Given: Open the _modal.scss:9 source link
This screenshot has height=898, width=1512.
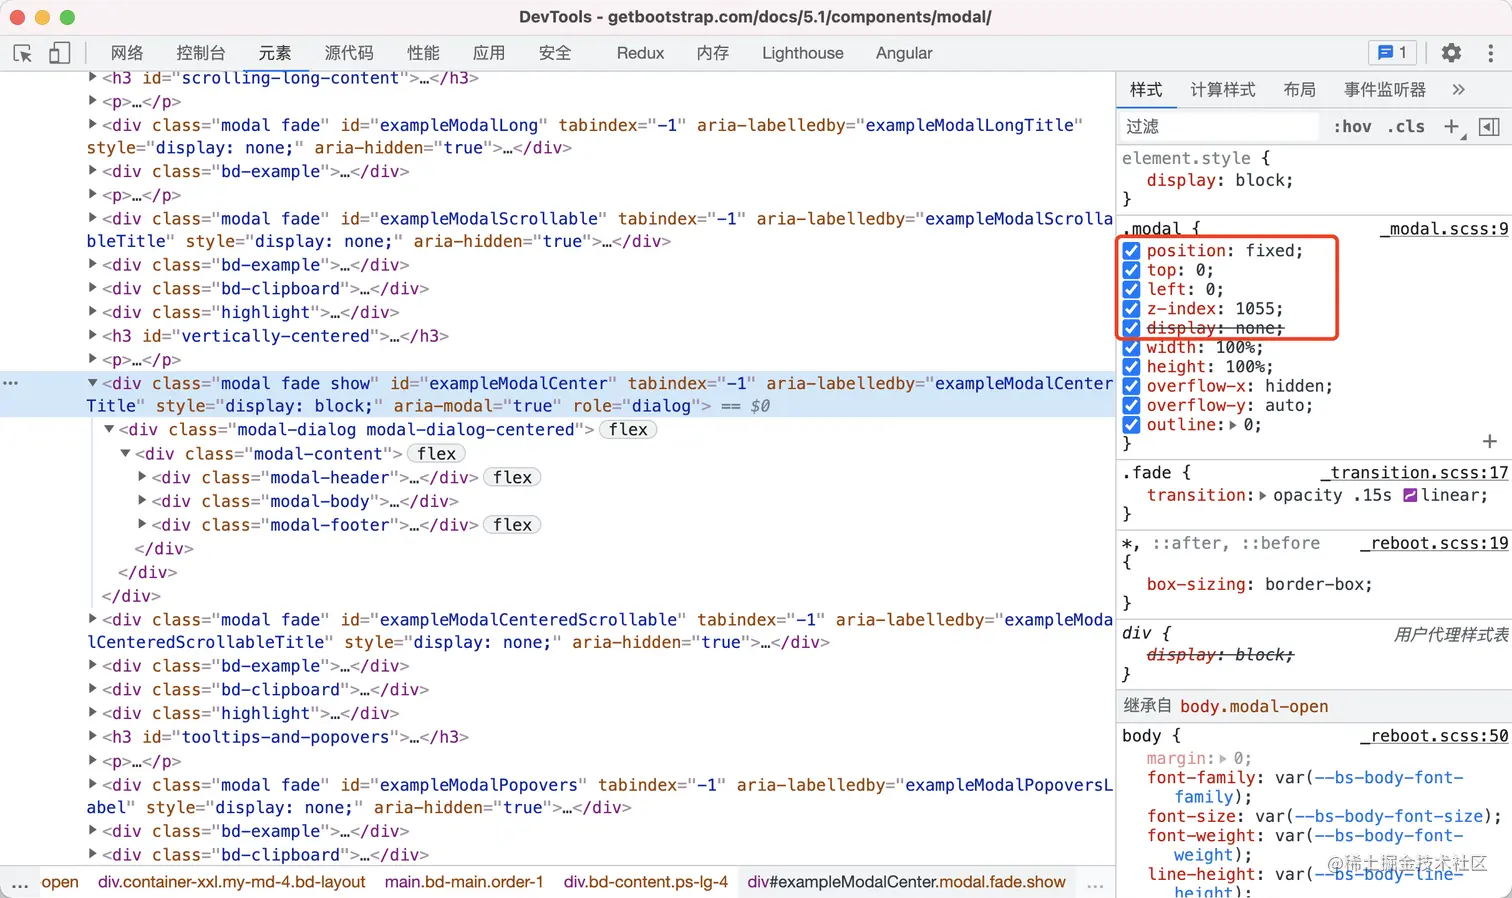Looking at the screenshot, I should [1444, 229].
